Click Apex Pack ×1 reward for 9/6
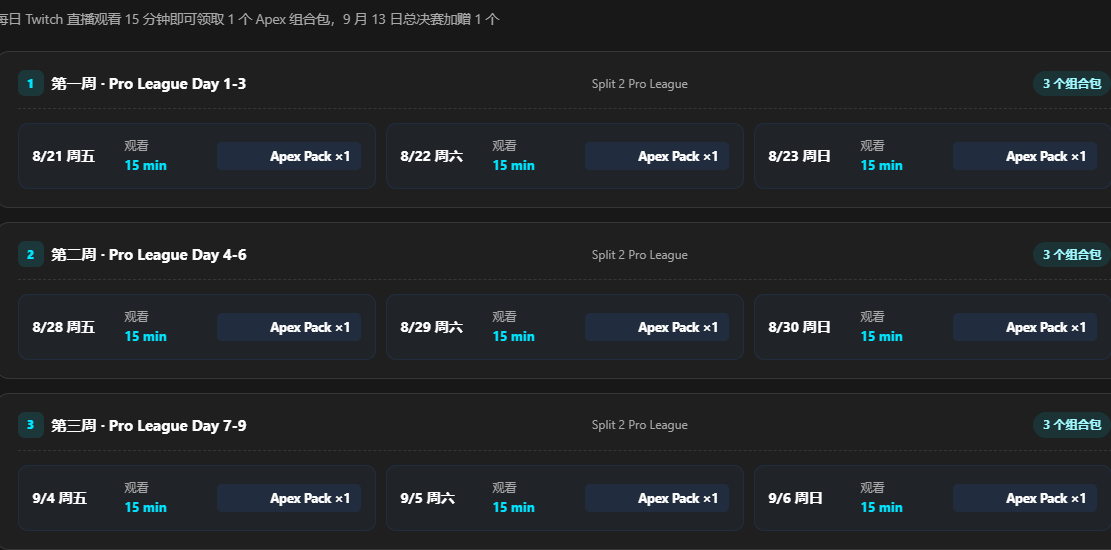Viewport: 1111px width, 550px height. click(x=1025, y=498)
